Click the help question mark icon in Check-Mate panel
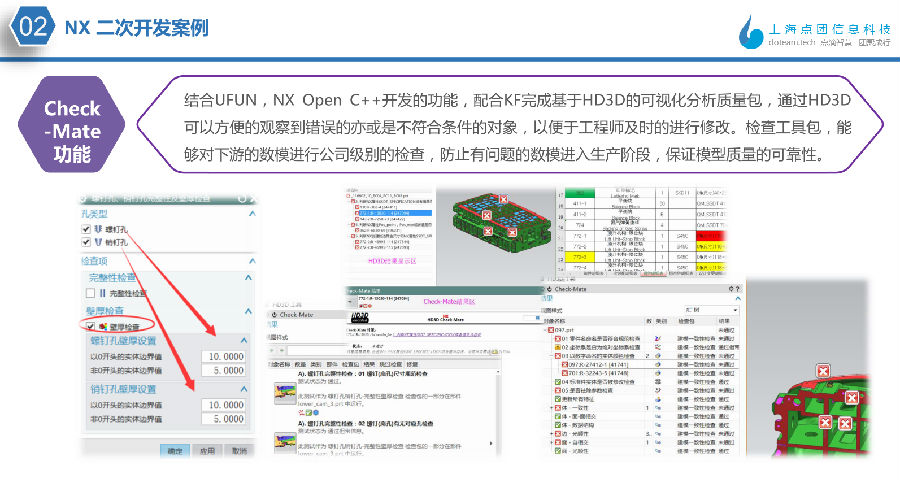This screenshot has height=480, width=900. click(738, 289)
